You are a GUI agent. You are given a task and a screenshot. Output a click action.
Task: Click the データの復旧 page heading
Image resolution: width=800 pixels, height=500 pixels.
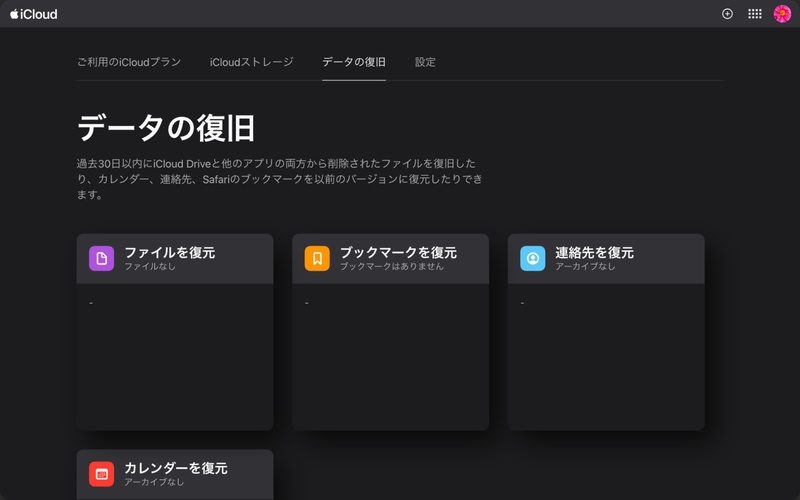click(166, 128)
